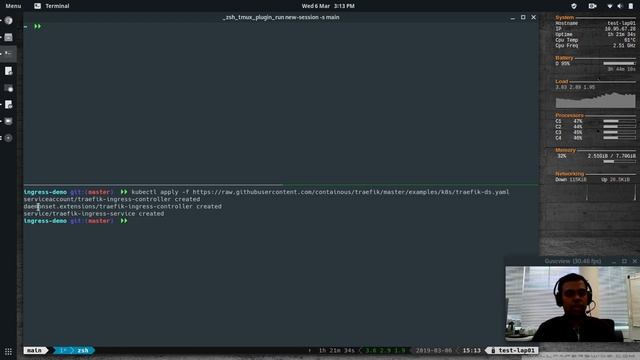Click the Terminal app label in top panel

point(57,6)
